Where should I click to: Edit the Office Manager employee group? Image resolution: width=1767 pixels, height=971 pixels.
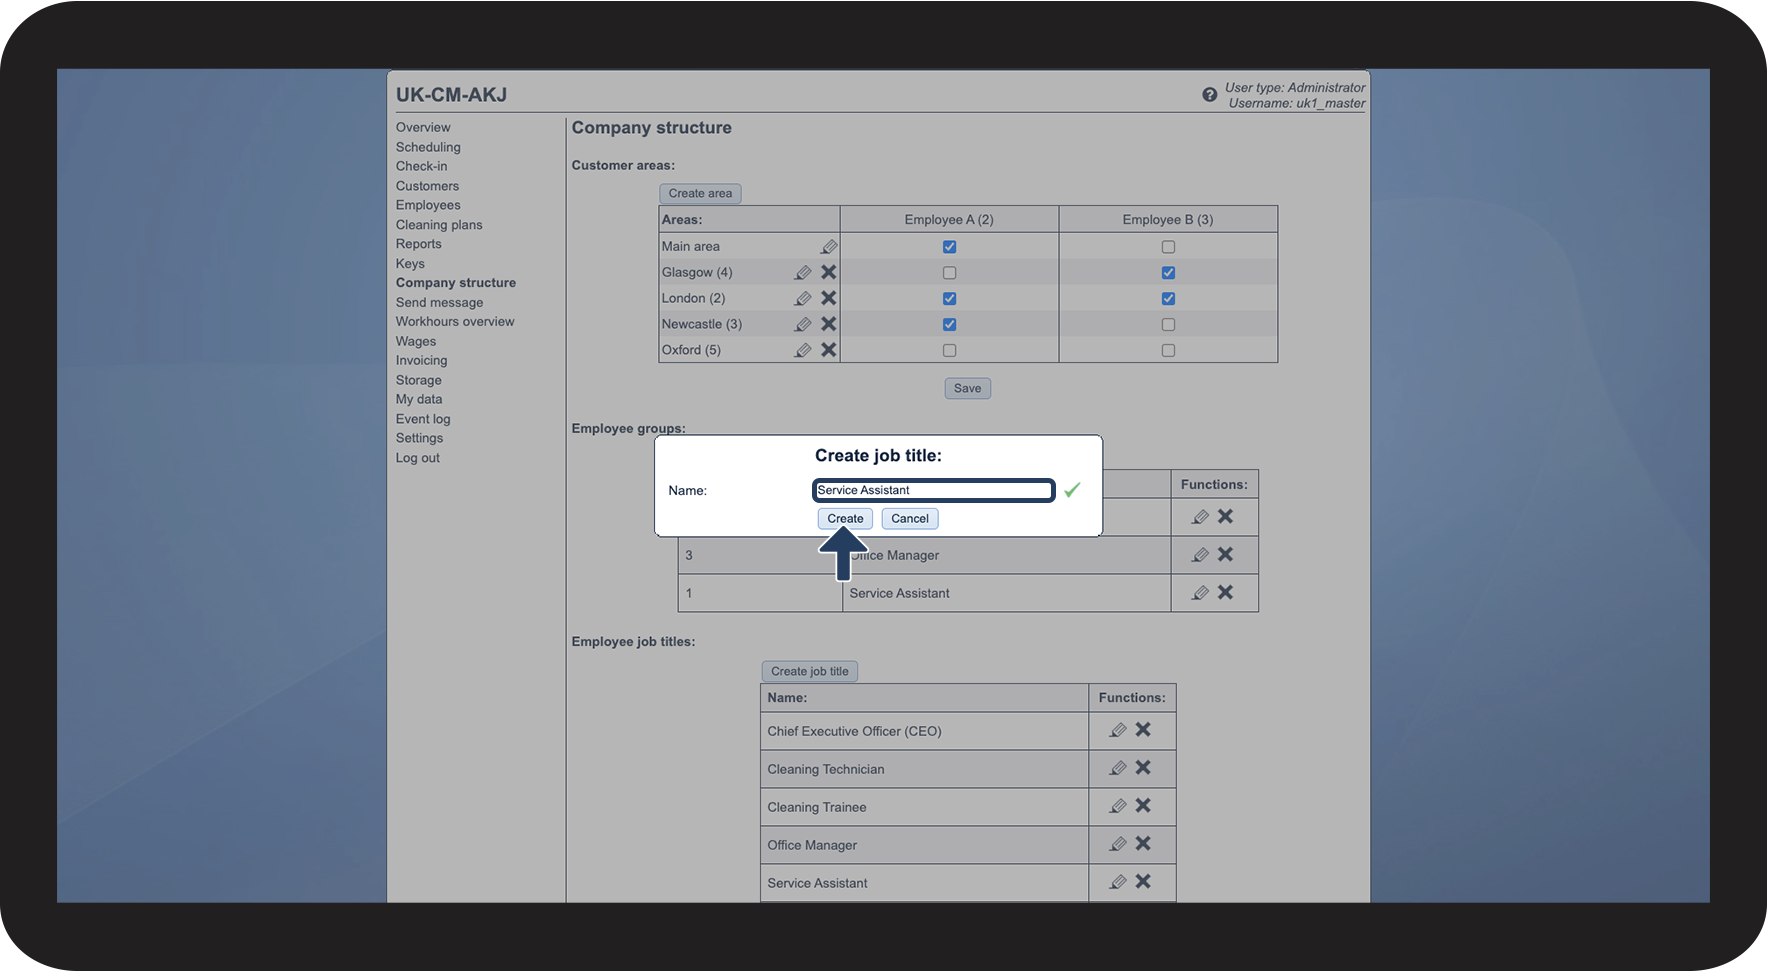[x=1200, y=555]
